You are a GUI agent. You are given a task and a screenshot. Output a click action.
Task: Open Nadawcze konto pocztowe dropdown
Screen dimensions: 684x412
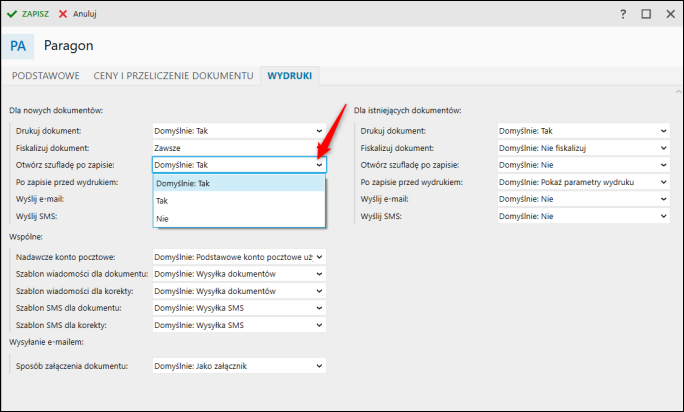[239, 257]
